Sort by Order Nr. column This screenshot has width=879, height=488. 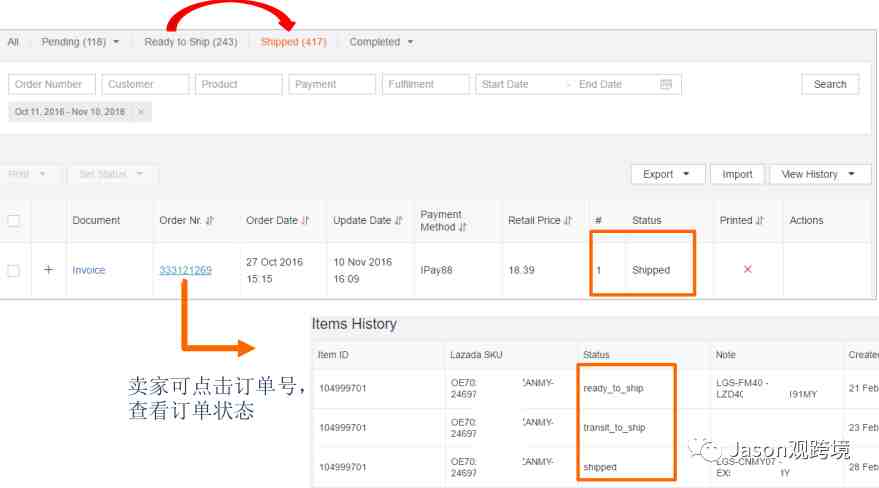(209, 220)
